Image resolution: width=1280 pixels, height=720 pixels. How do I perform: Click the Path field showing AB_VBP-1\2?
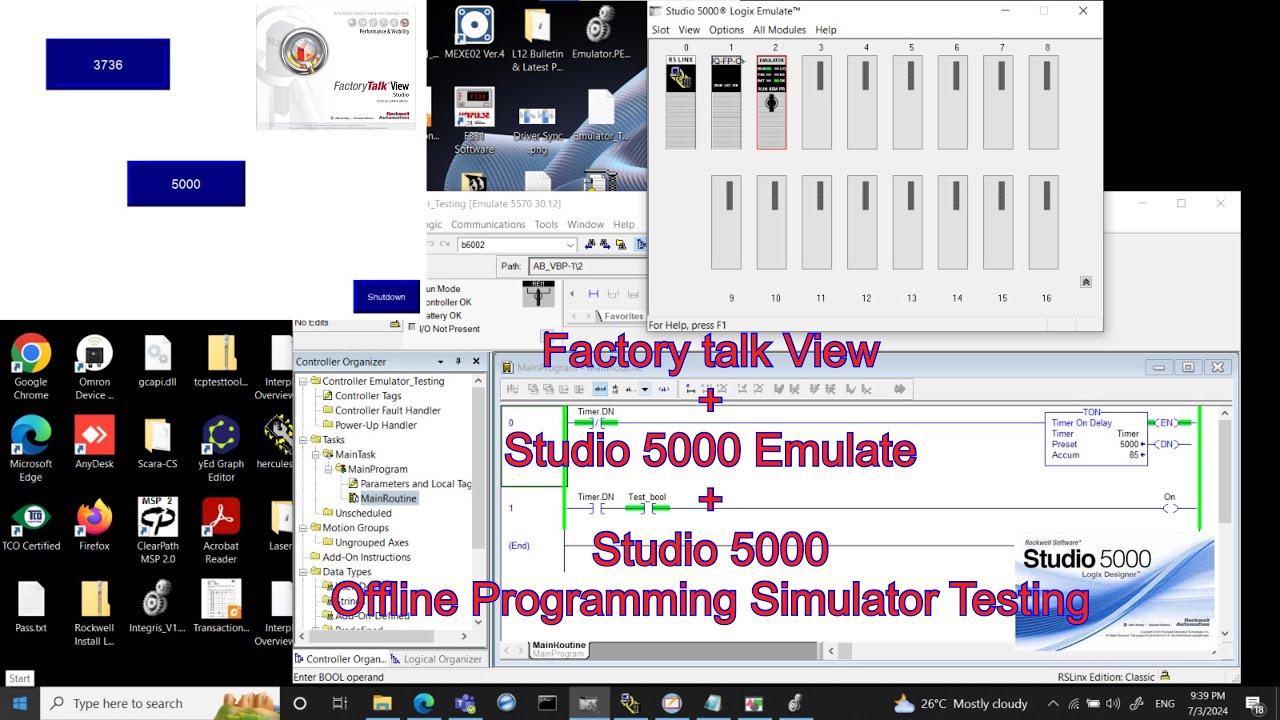586,266
